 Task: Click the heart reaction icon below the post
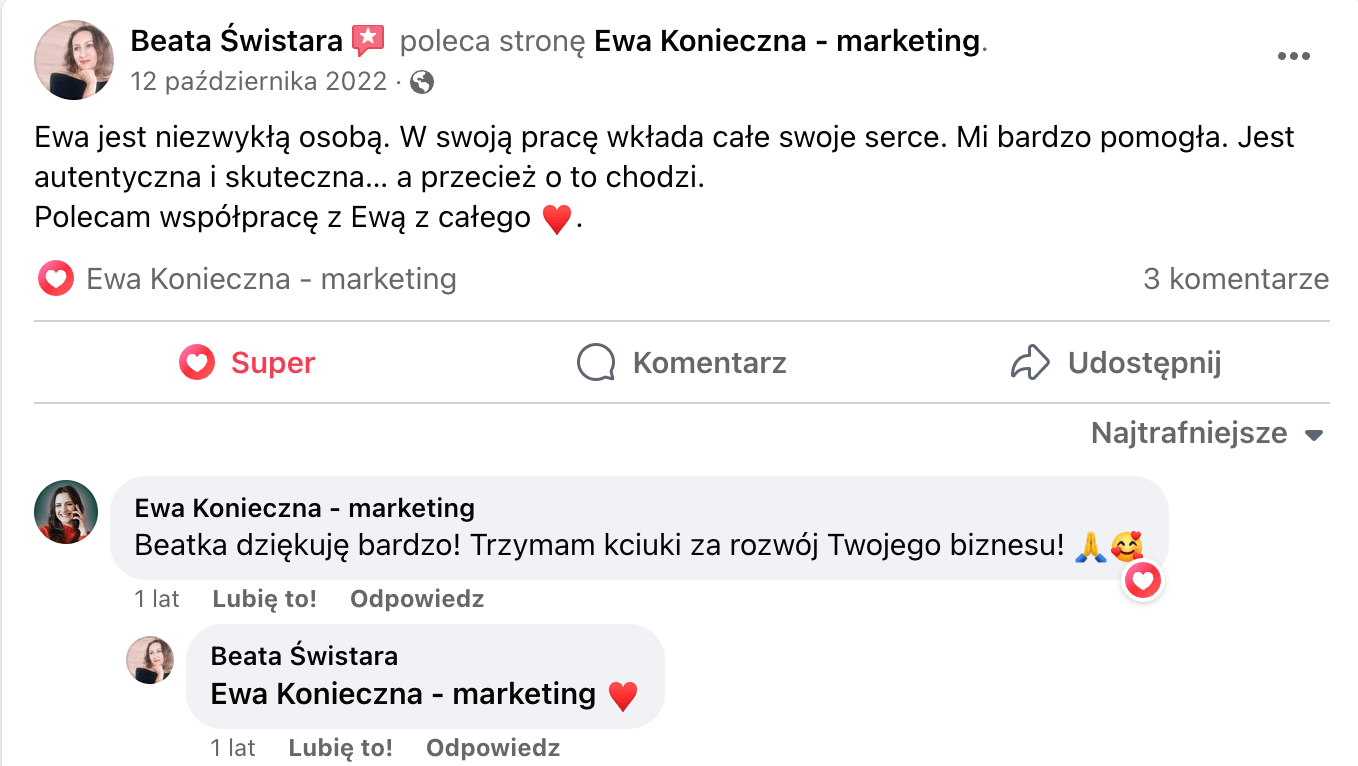point(56,279)
